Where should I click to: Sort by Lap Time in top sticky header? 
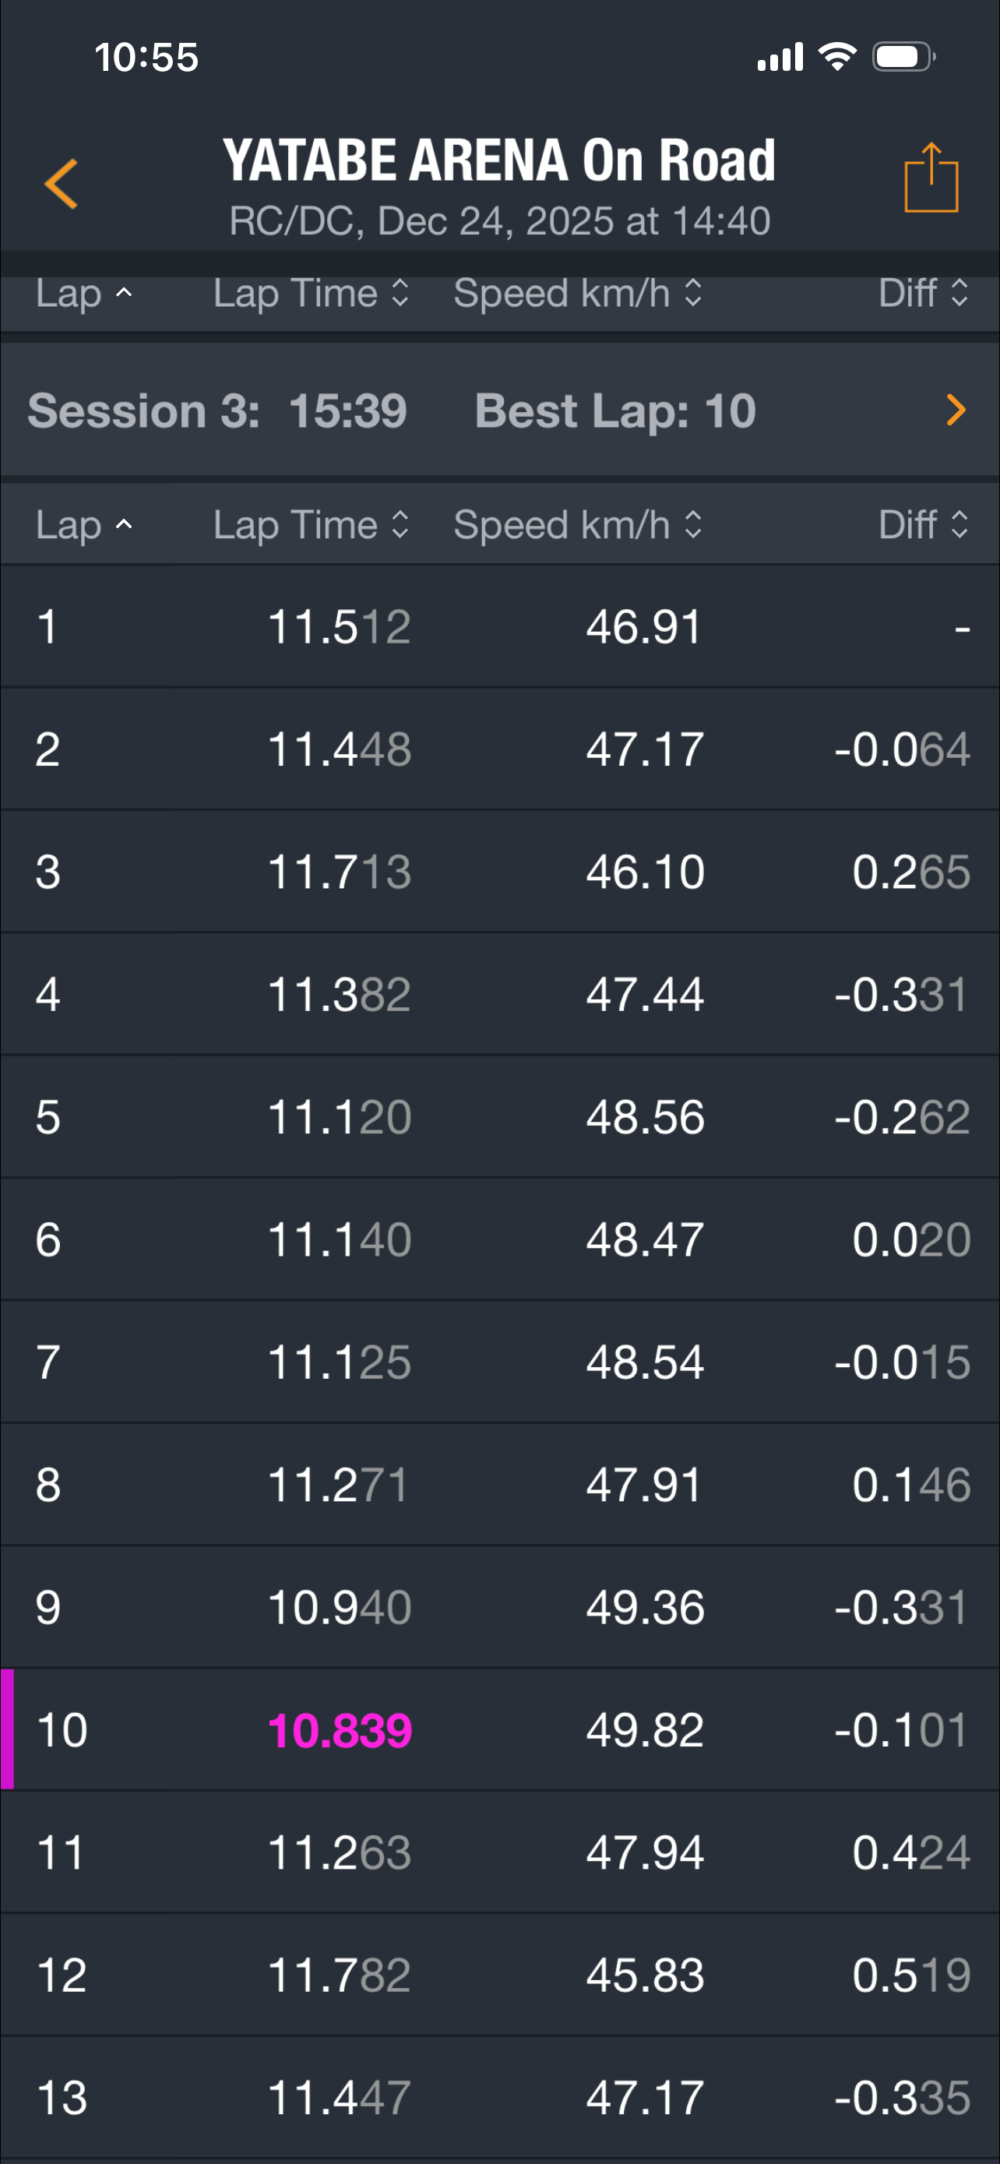pyautogui.click(x=311, y=294)
